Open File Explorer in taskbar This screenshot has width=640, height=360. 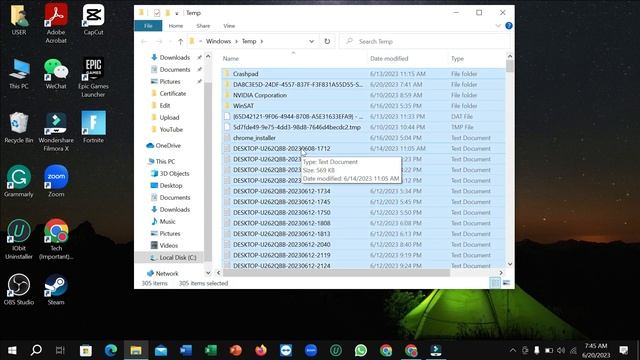pos(136,350)
